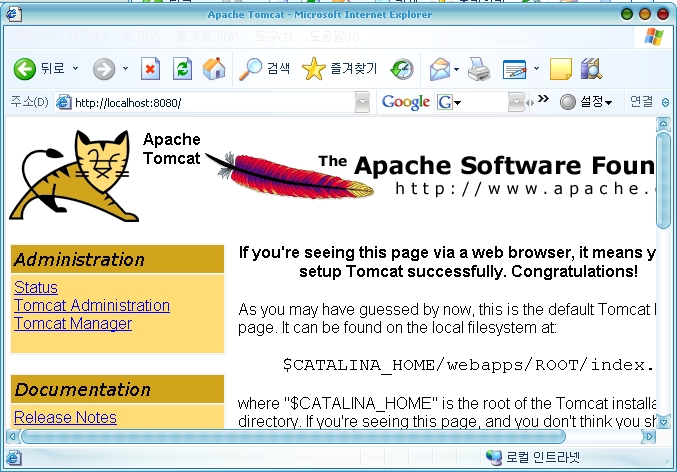Open Search (검색) magnifier button

[x=264, y=69]
